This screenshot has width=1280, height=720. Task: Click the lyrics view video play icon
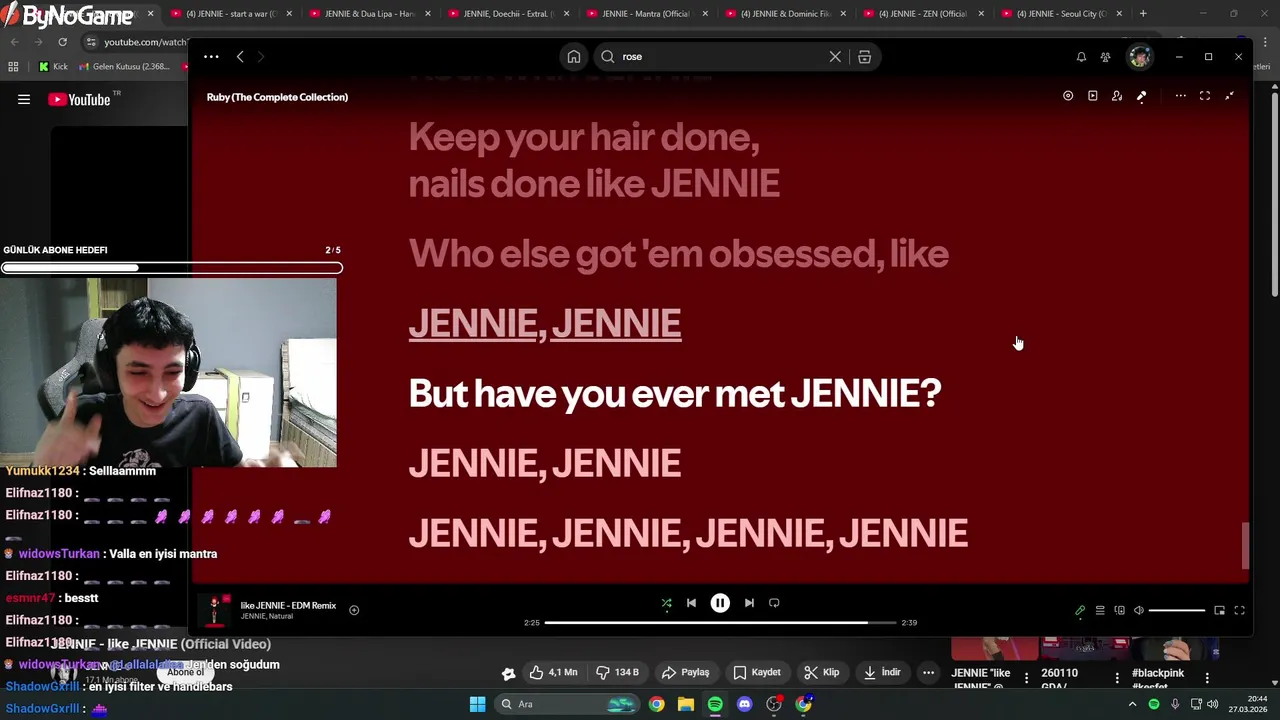pos(1092,96)
